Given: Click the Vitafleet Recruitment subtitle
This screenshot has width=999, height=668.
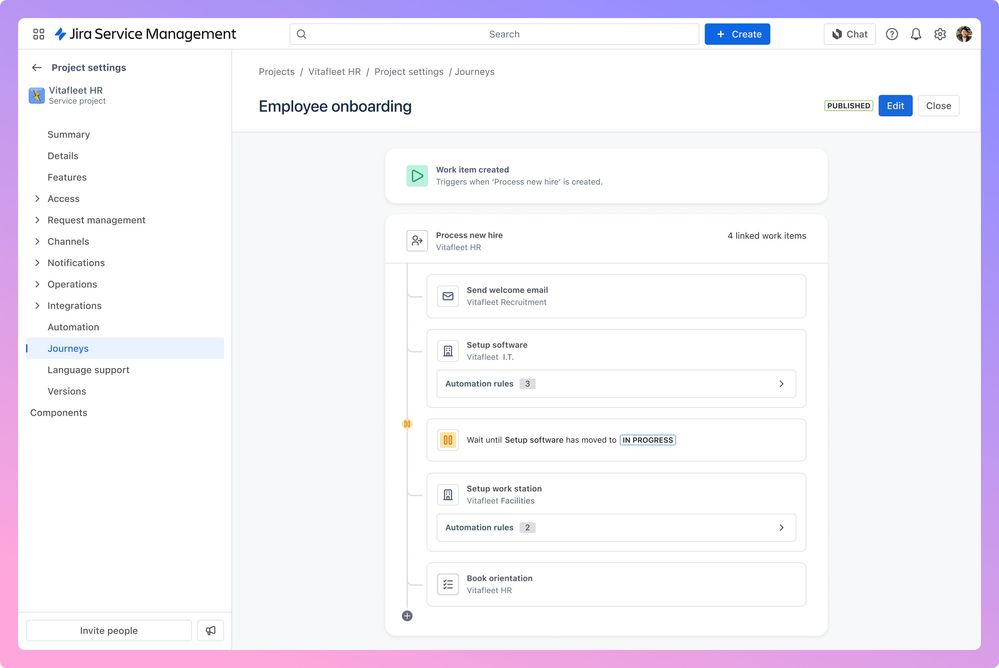Looking at the screenshot, I should (x=507, y=302).
